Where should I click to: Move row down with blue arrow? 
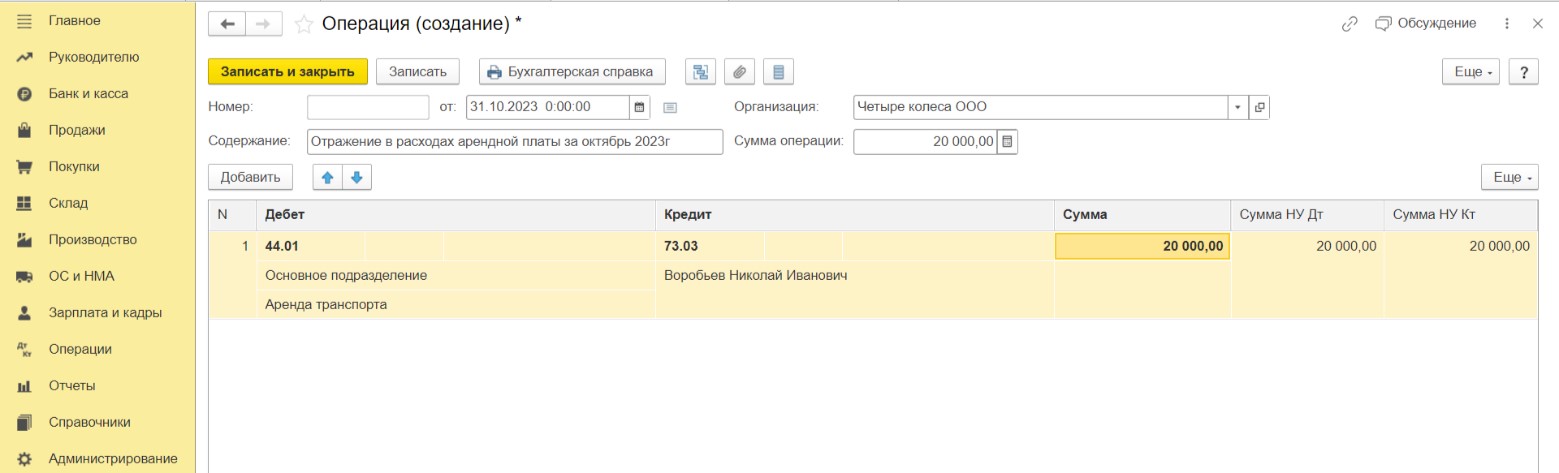pyautogui.click(x=357, y=177)
